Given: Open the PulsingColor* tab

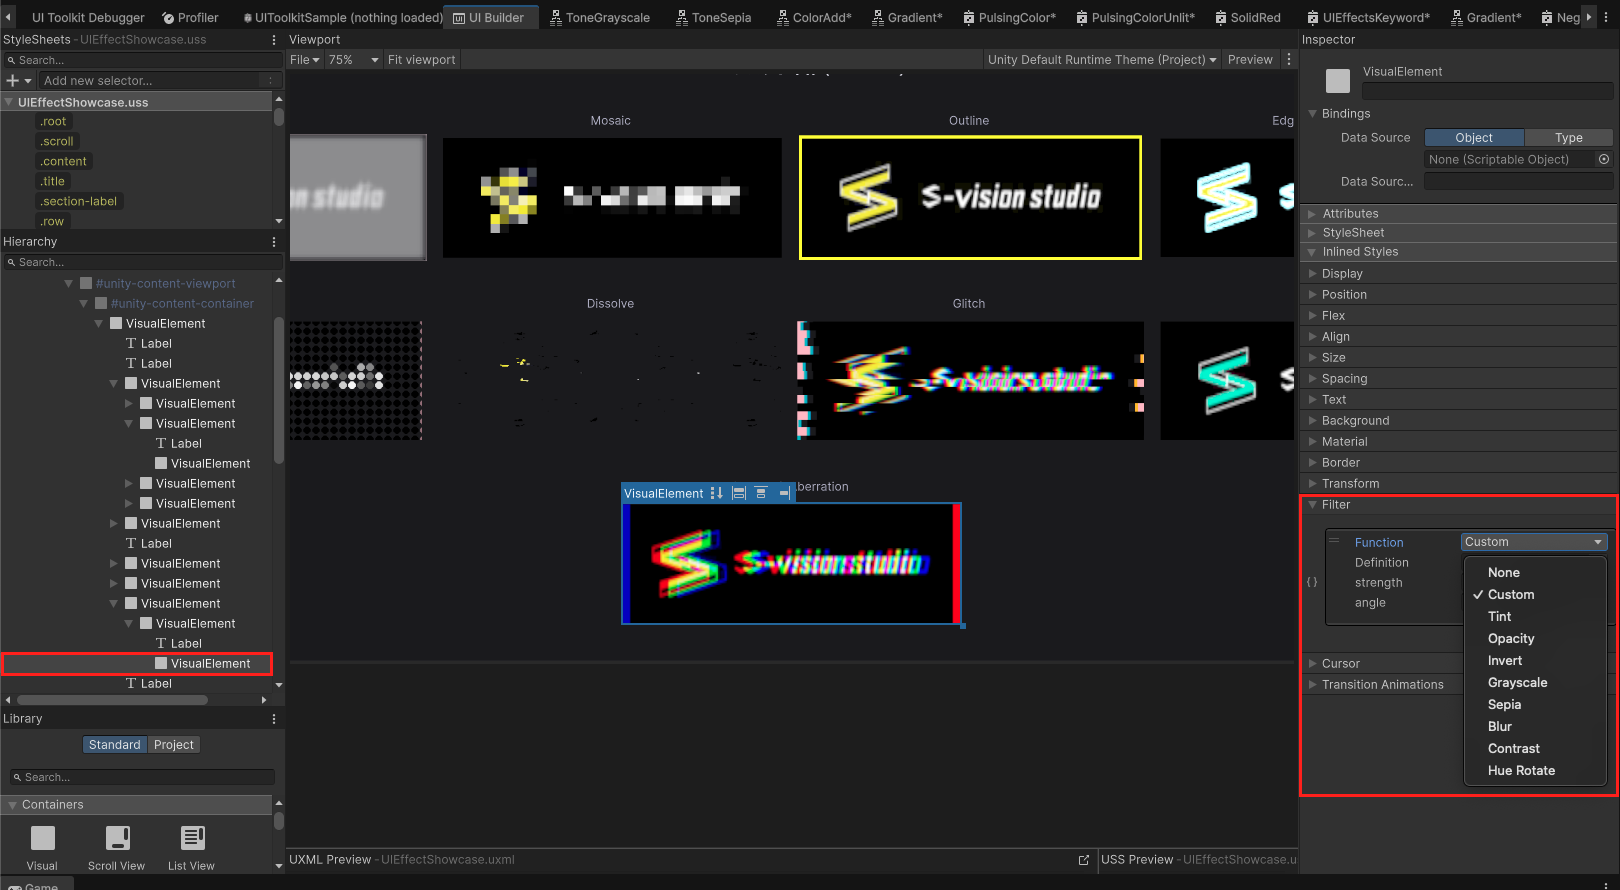Looking at the screenshot, I should pyautogui.click(x=1009, y=17).
